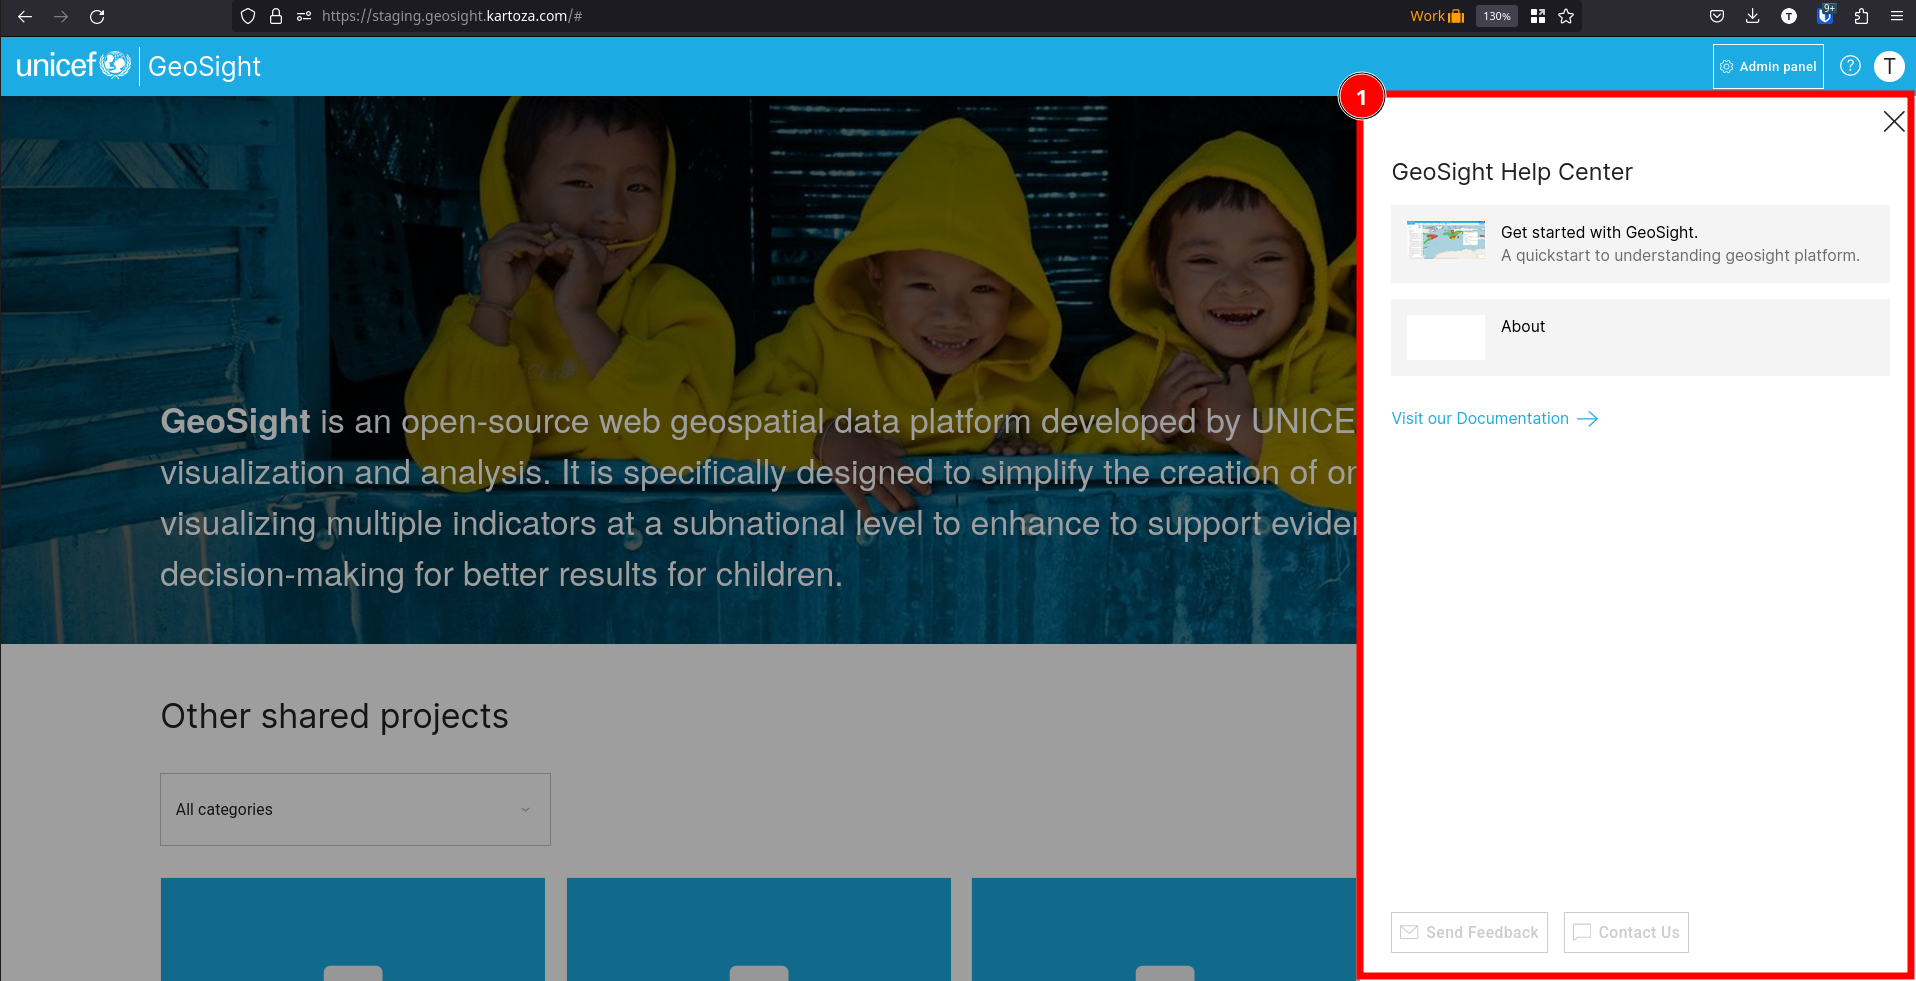Reload the page with the refresh icon
Image resolution: width=1916 pixels, height=981 pixels.
point(97,16)
